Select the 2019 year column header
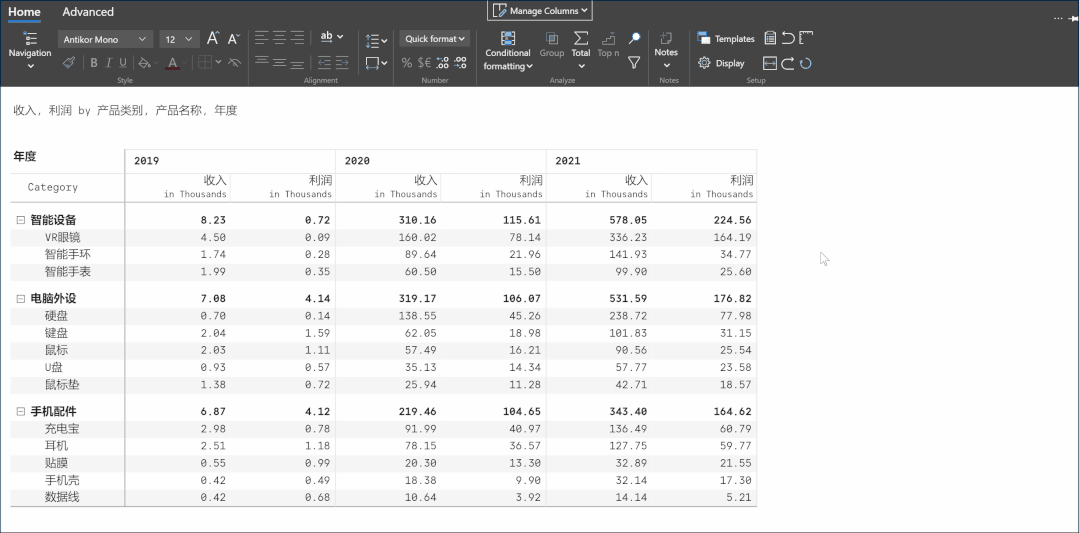The image size is (1079, 533). [x=230, y=161]
